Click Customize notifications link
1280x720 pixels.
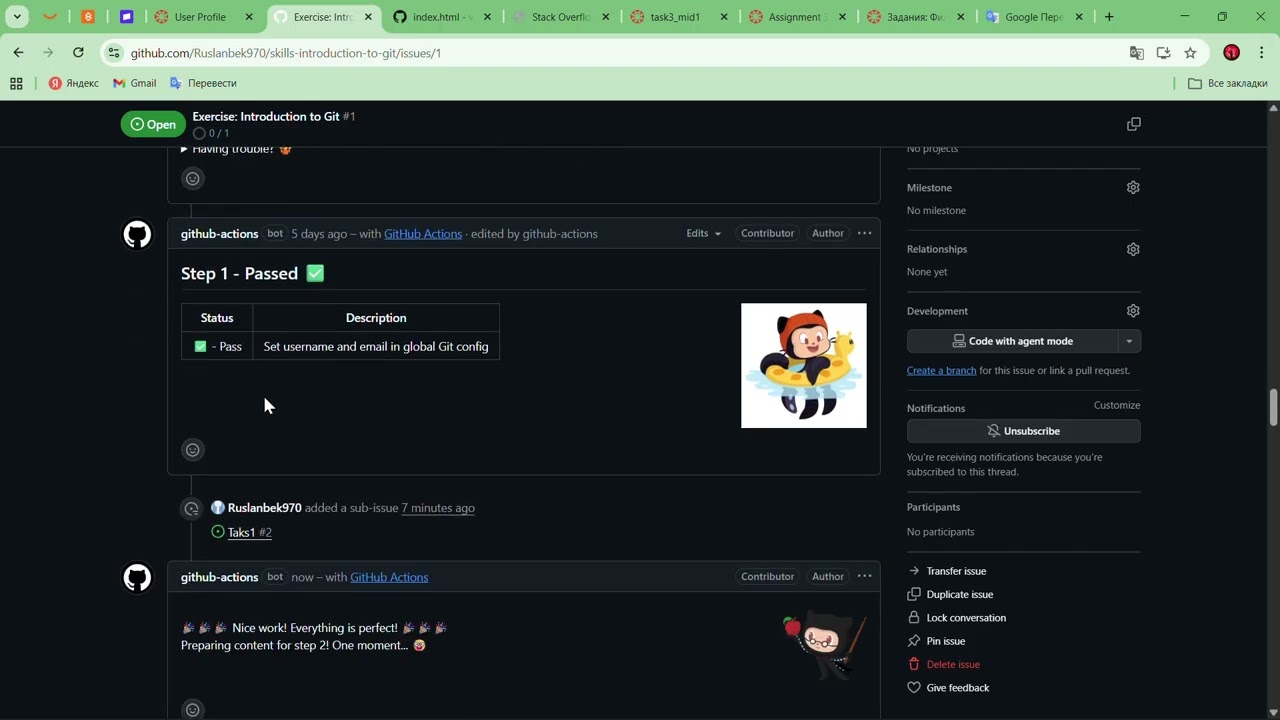coord(1117,405)
